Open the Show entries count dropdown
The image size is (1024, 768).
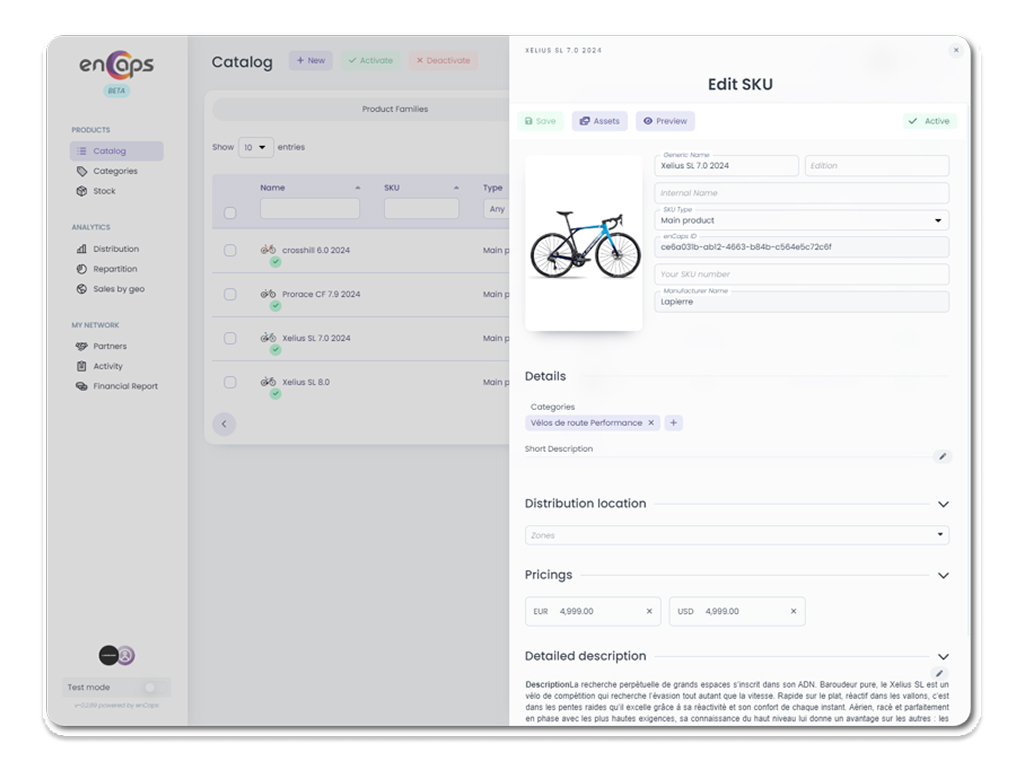click(x=255, y=148)
